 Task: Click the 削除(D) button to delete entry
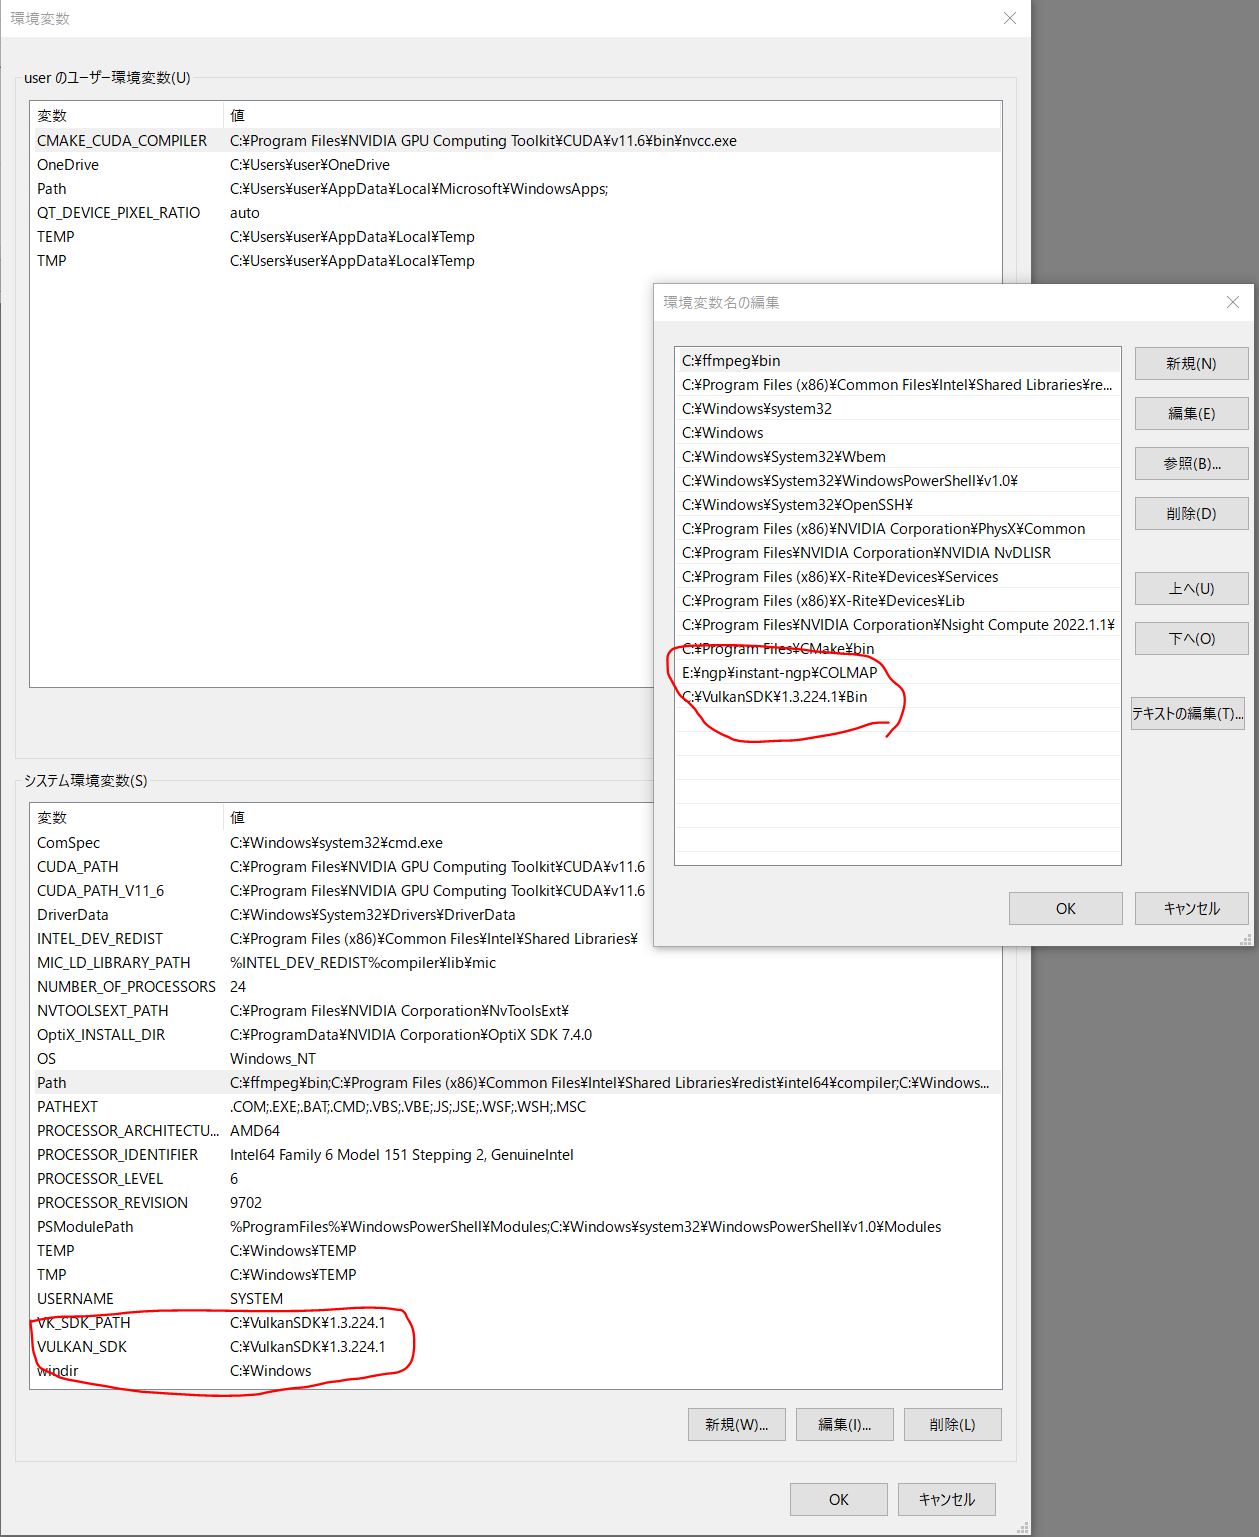1190,513
